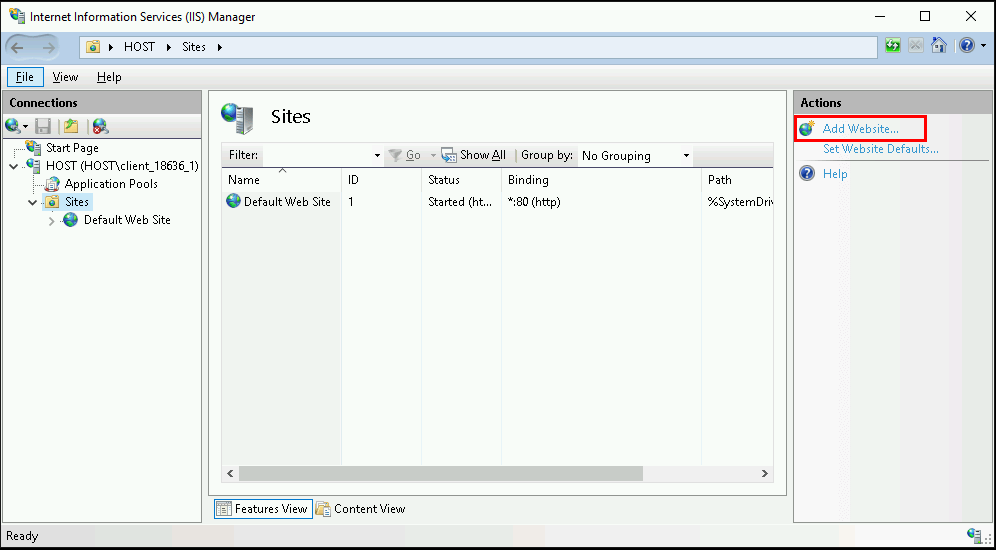Open the Go button dropdown arrow
The height and width of the screenshot is (550, 996).
(433, 156)
